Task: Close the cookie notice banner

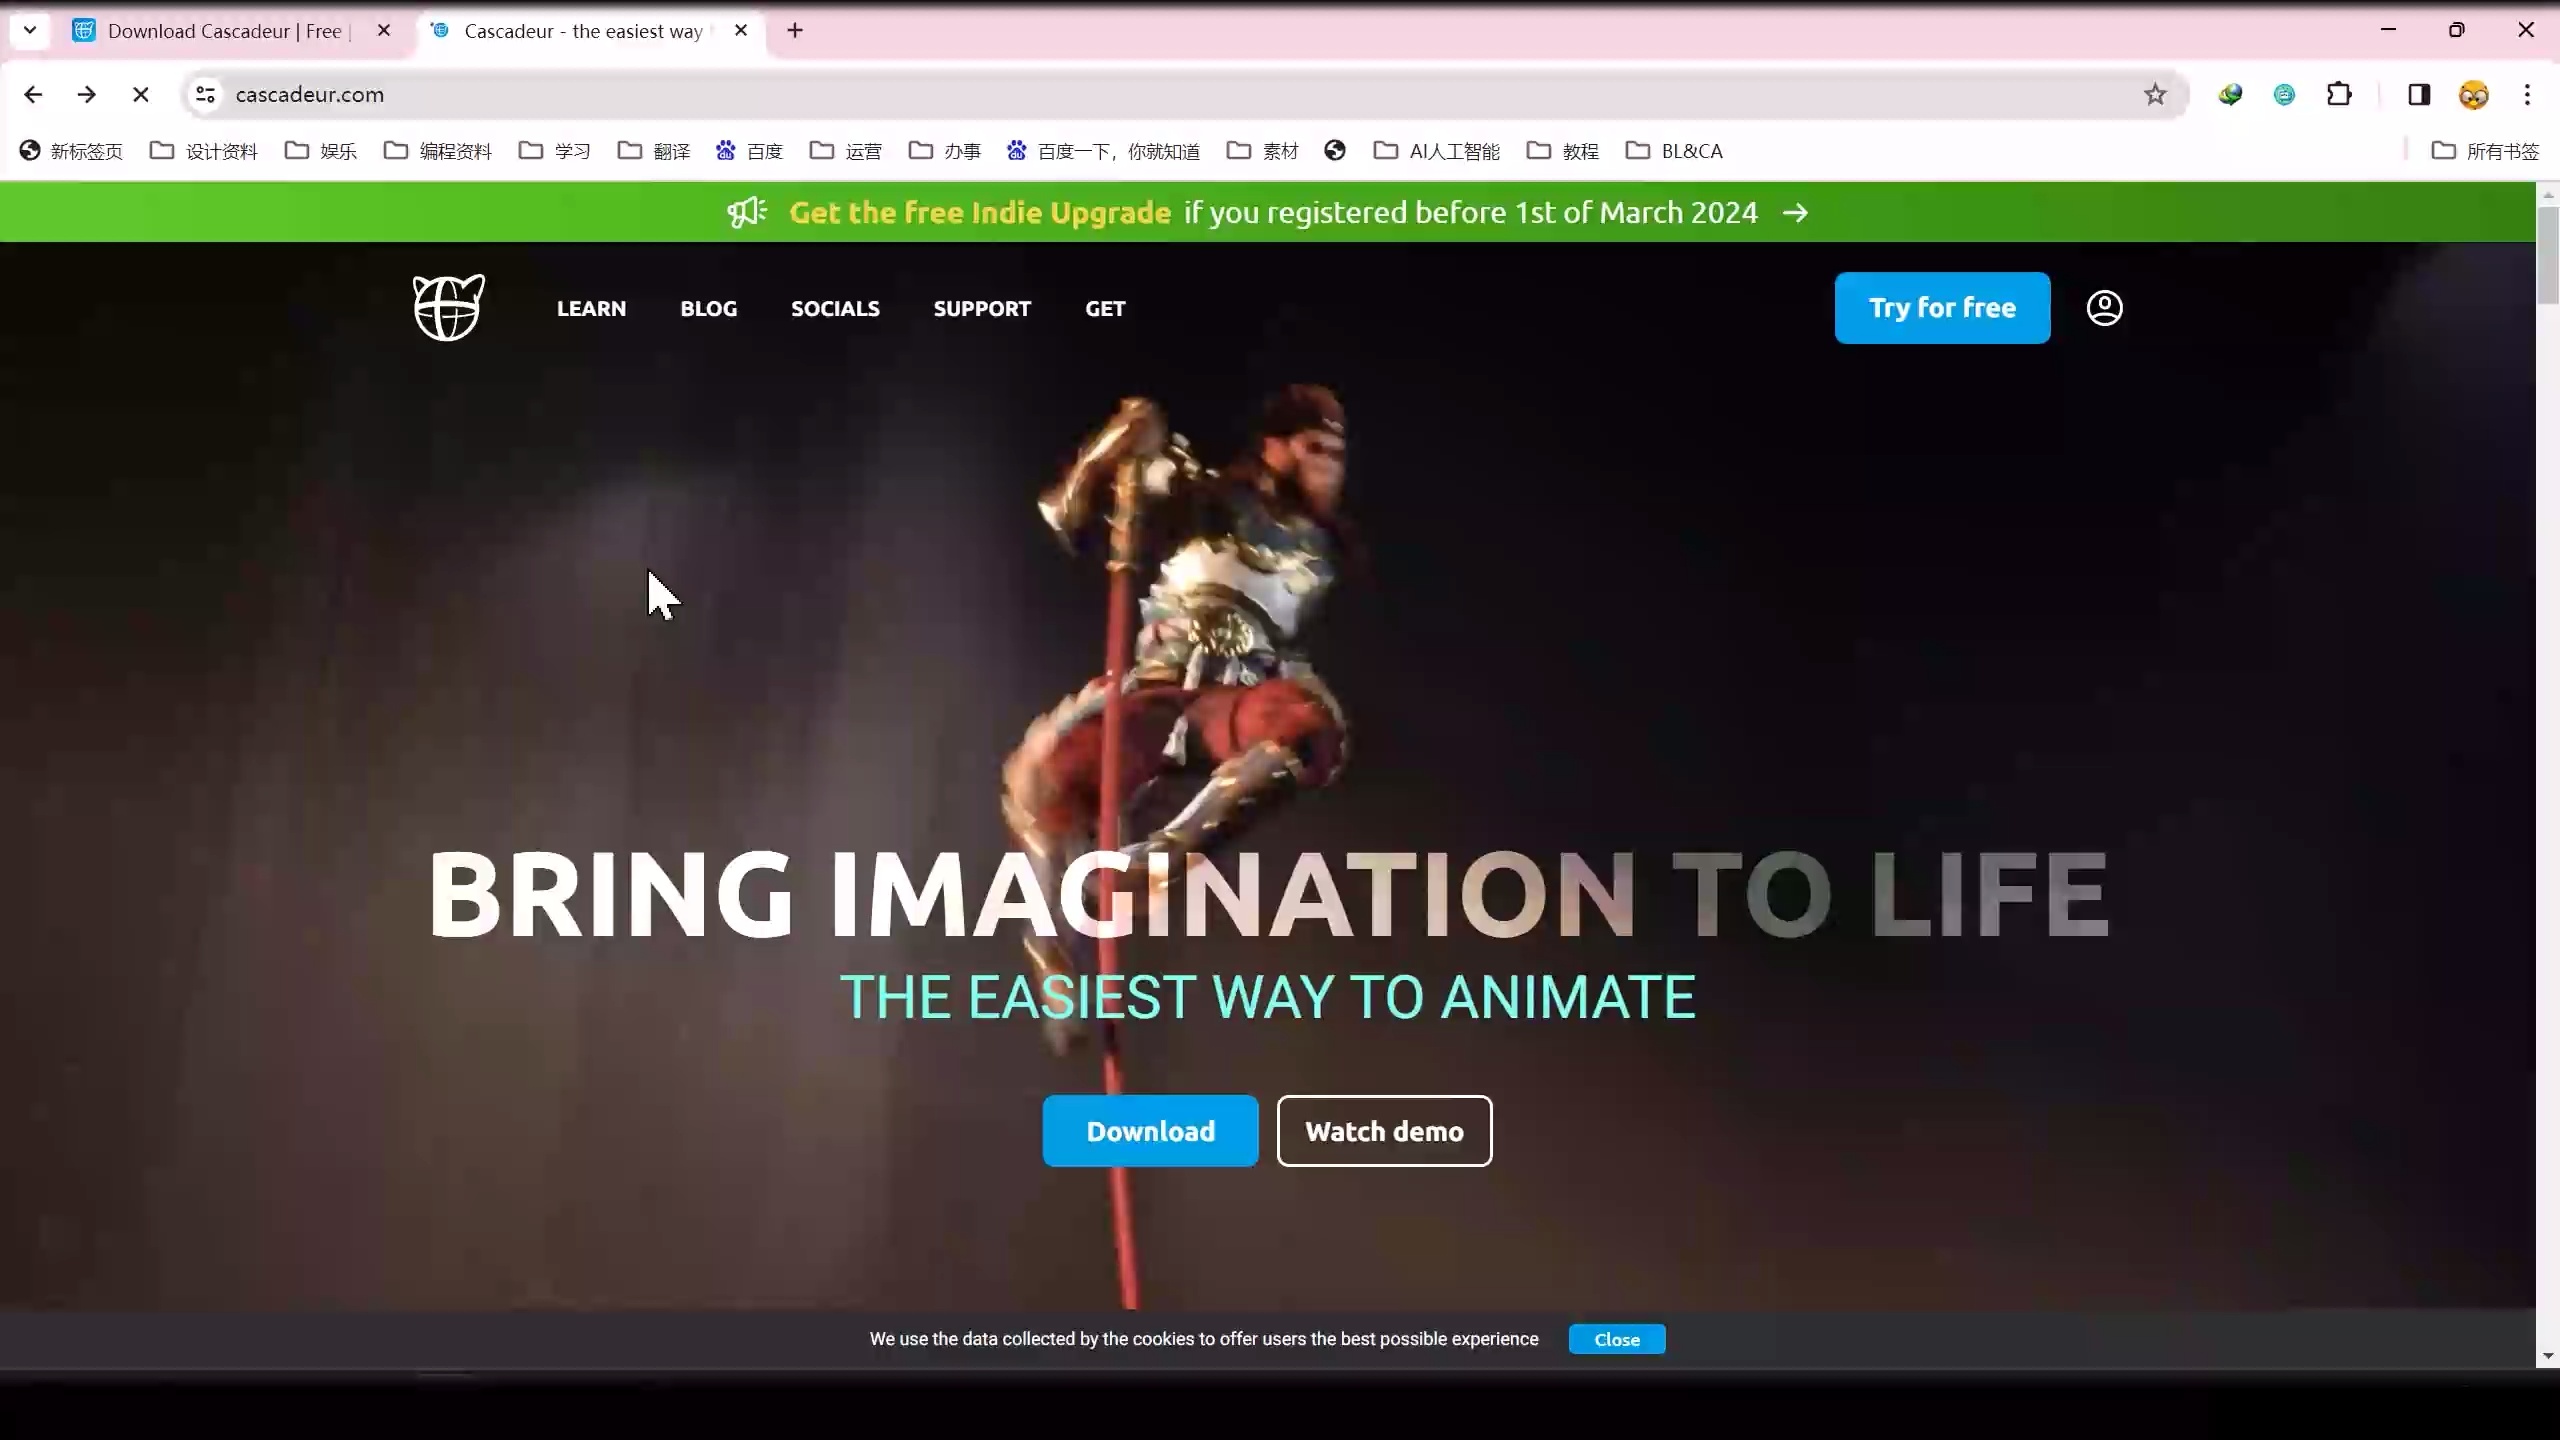Action: (1616, 1340)
